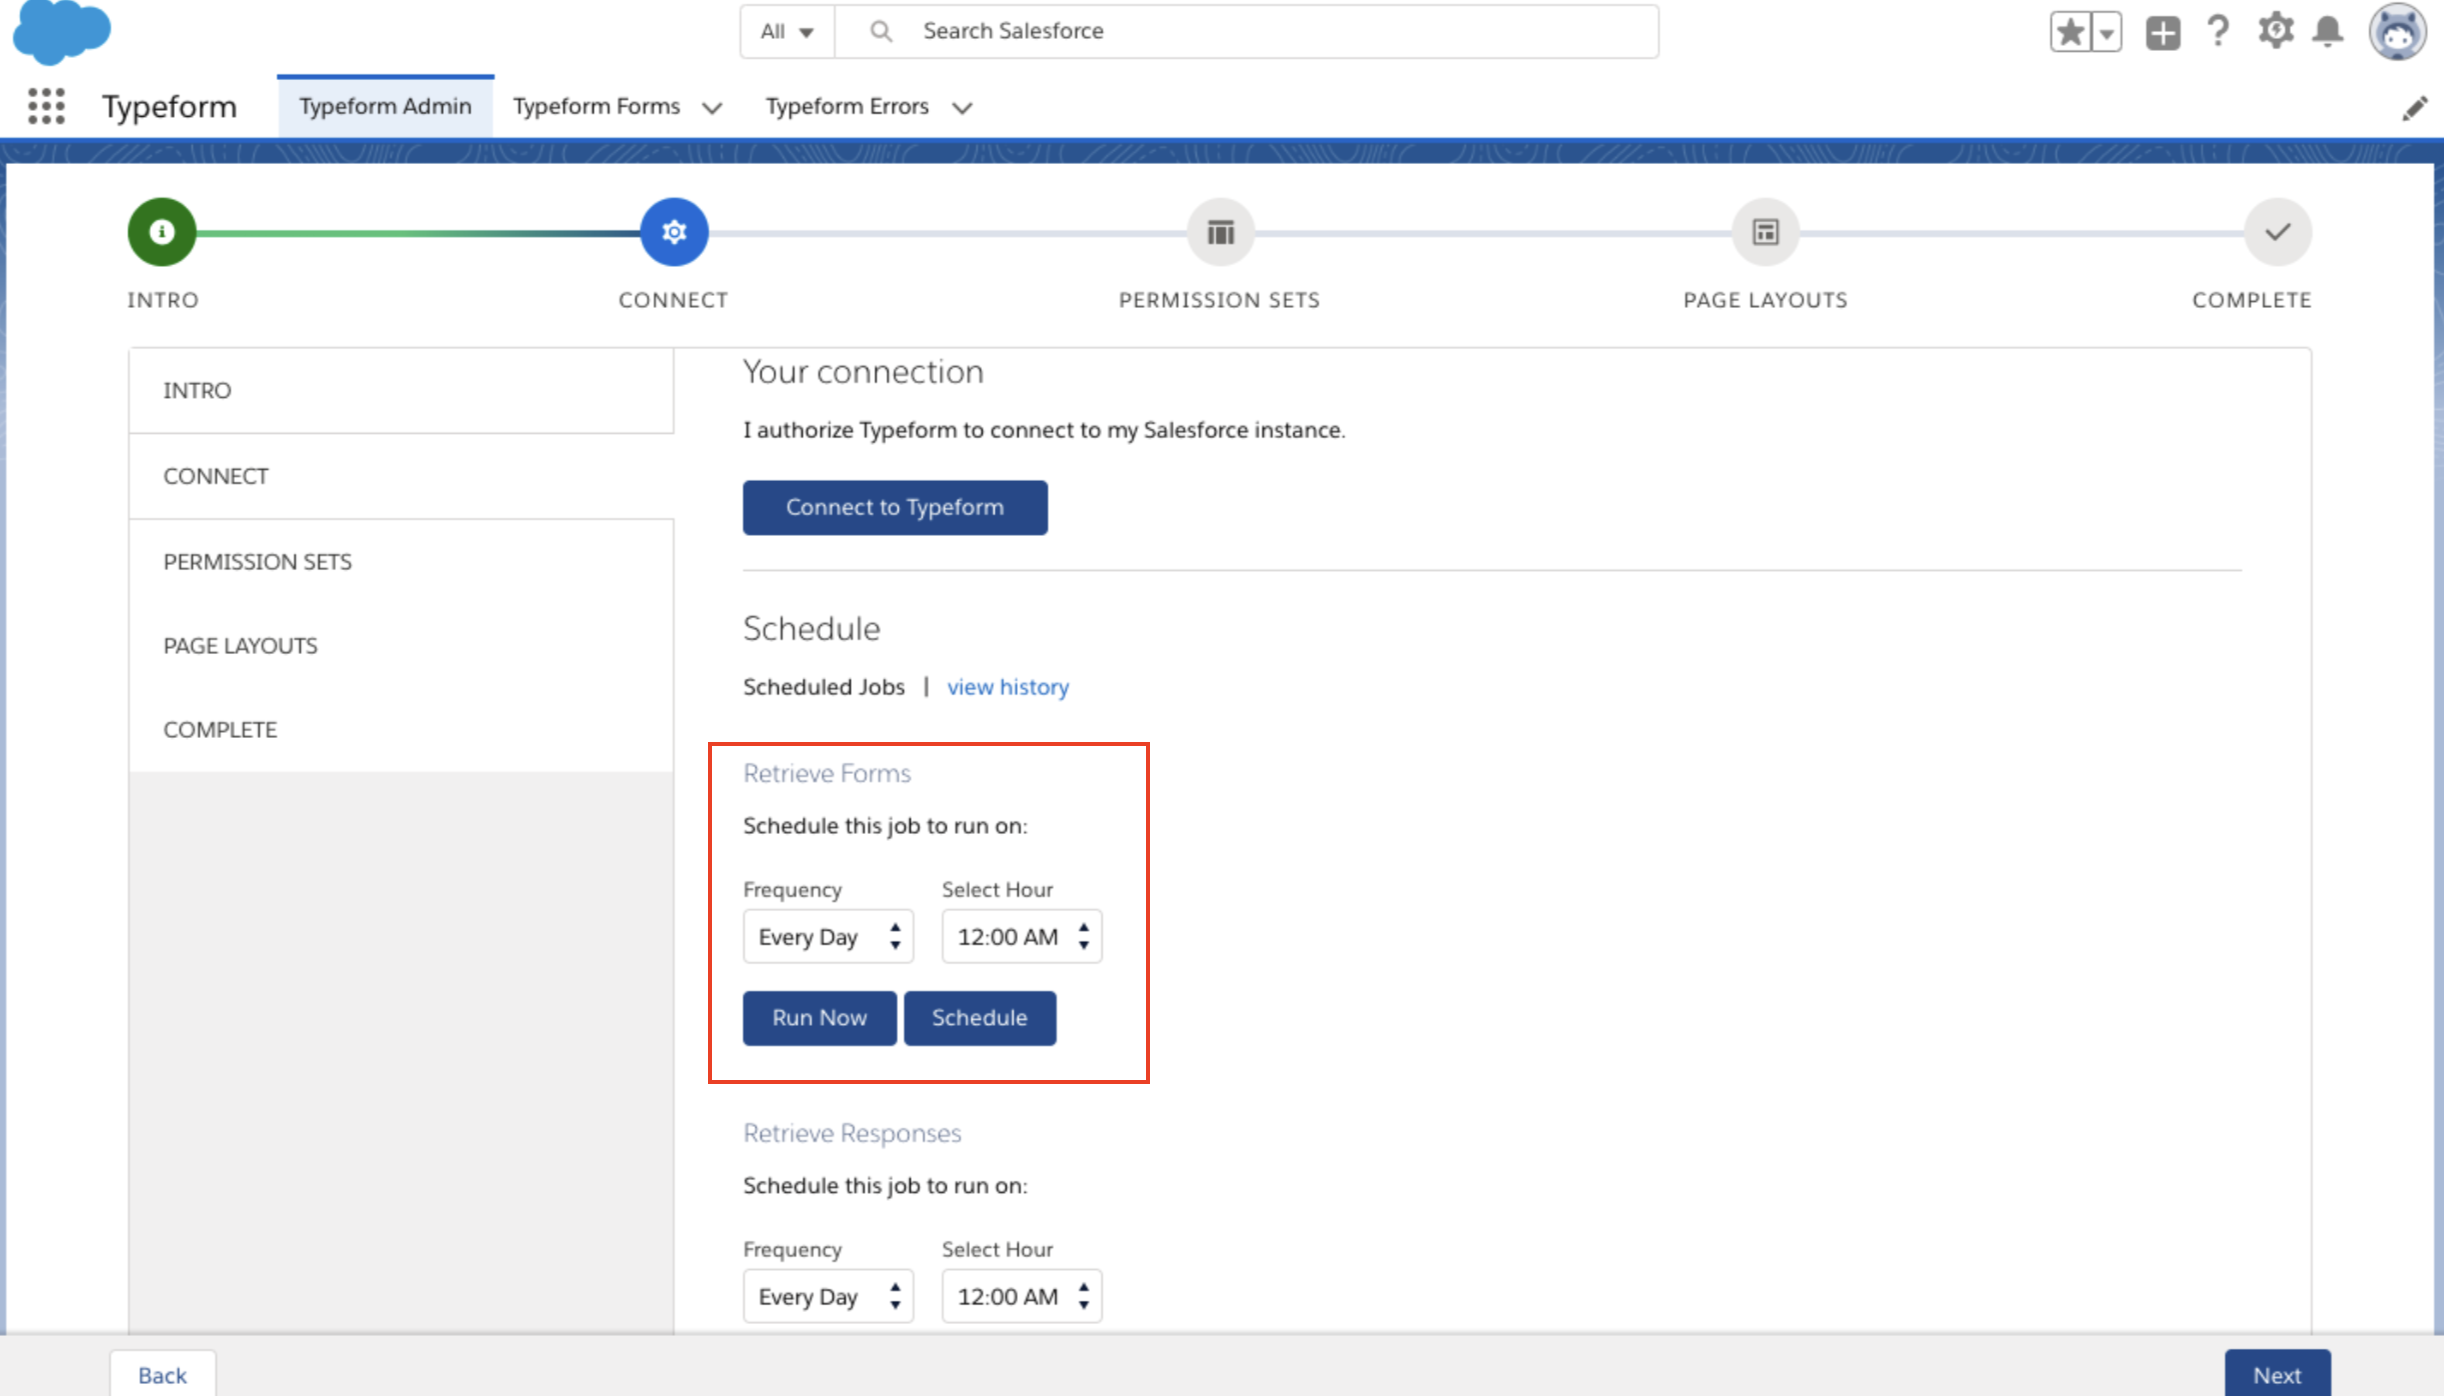The height and width of the screenshot is (1396, 2444).
Task: Click the Scheduled Jobs label
Action: pyautogui.click(x=824, y=687)
